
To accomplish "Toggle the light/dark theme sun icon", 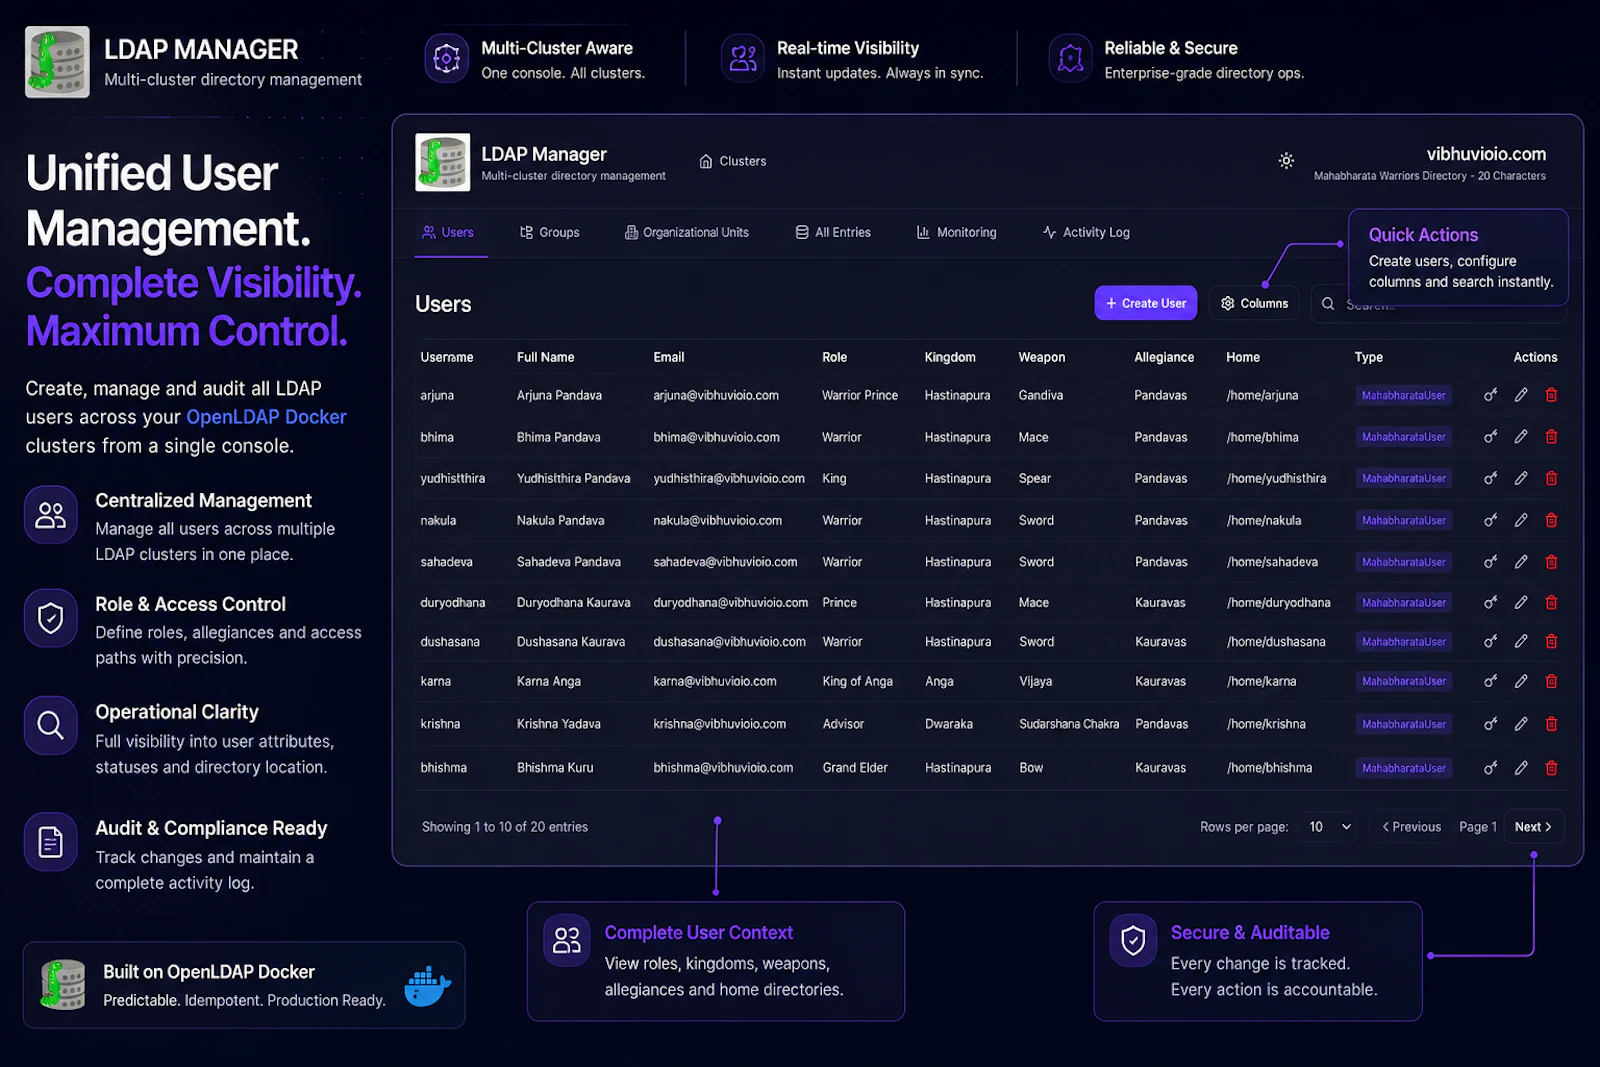I will coord(1286,161).
